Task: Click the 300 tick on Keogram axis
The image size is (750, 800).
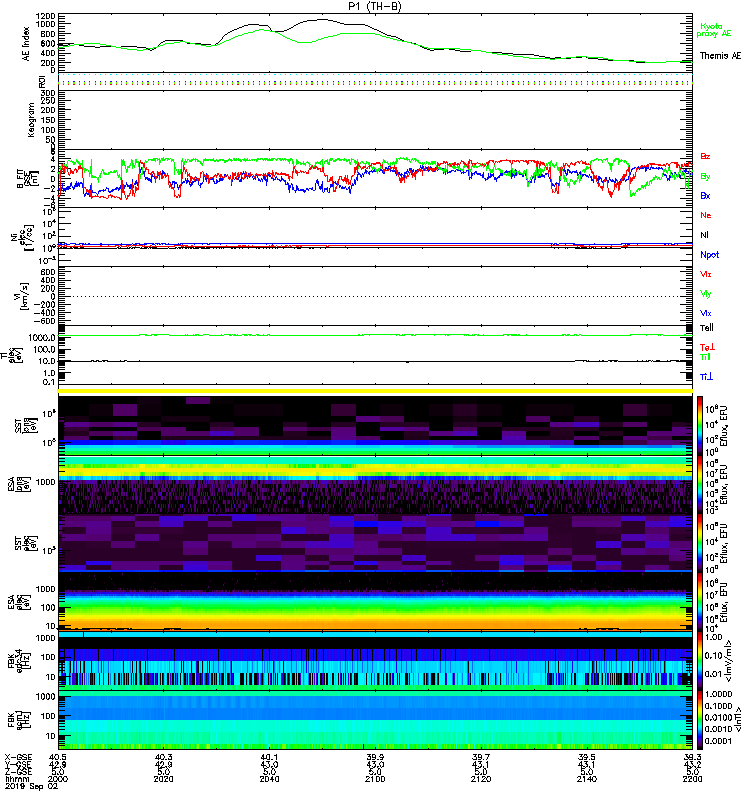Action: tap(47, 93)
